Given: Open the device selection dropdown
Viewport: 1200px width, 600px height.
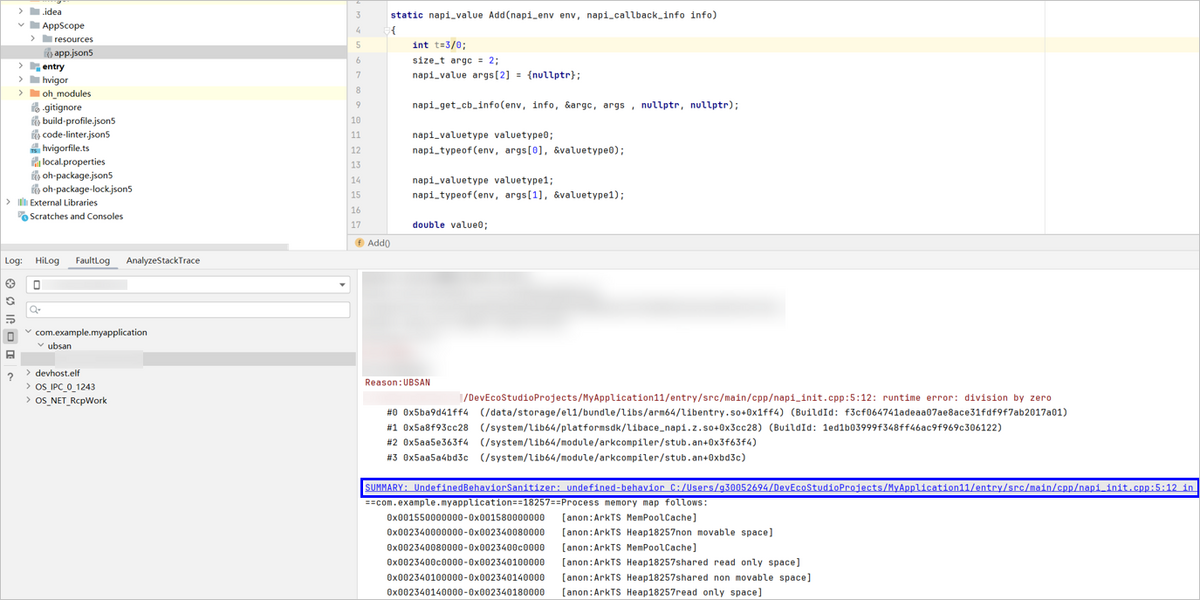Looking at the screenshot, I should [x=341, y=285].
